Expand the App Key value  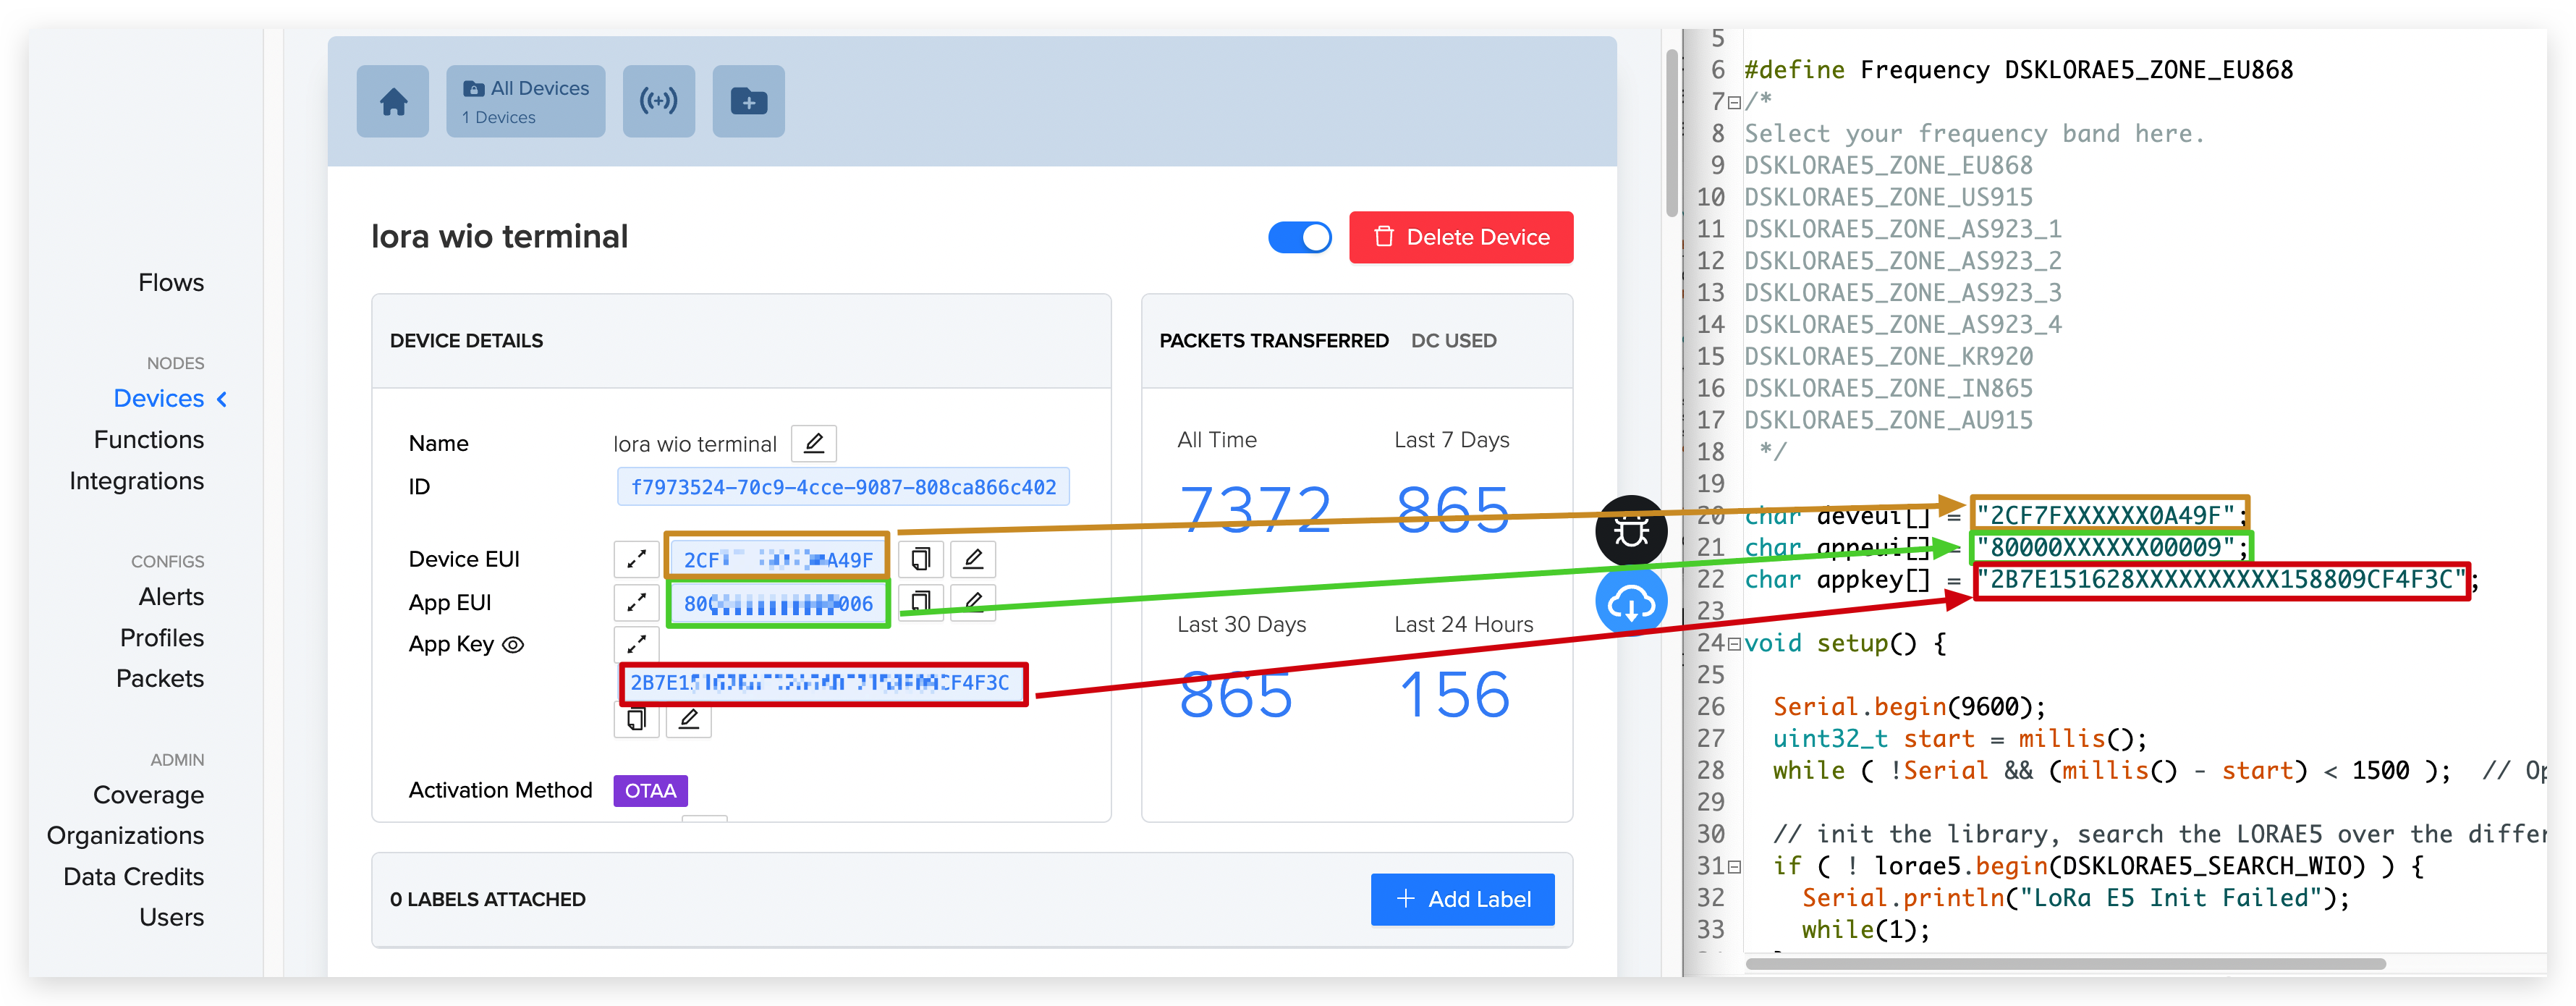click(636, 644)
